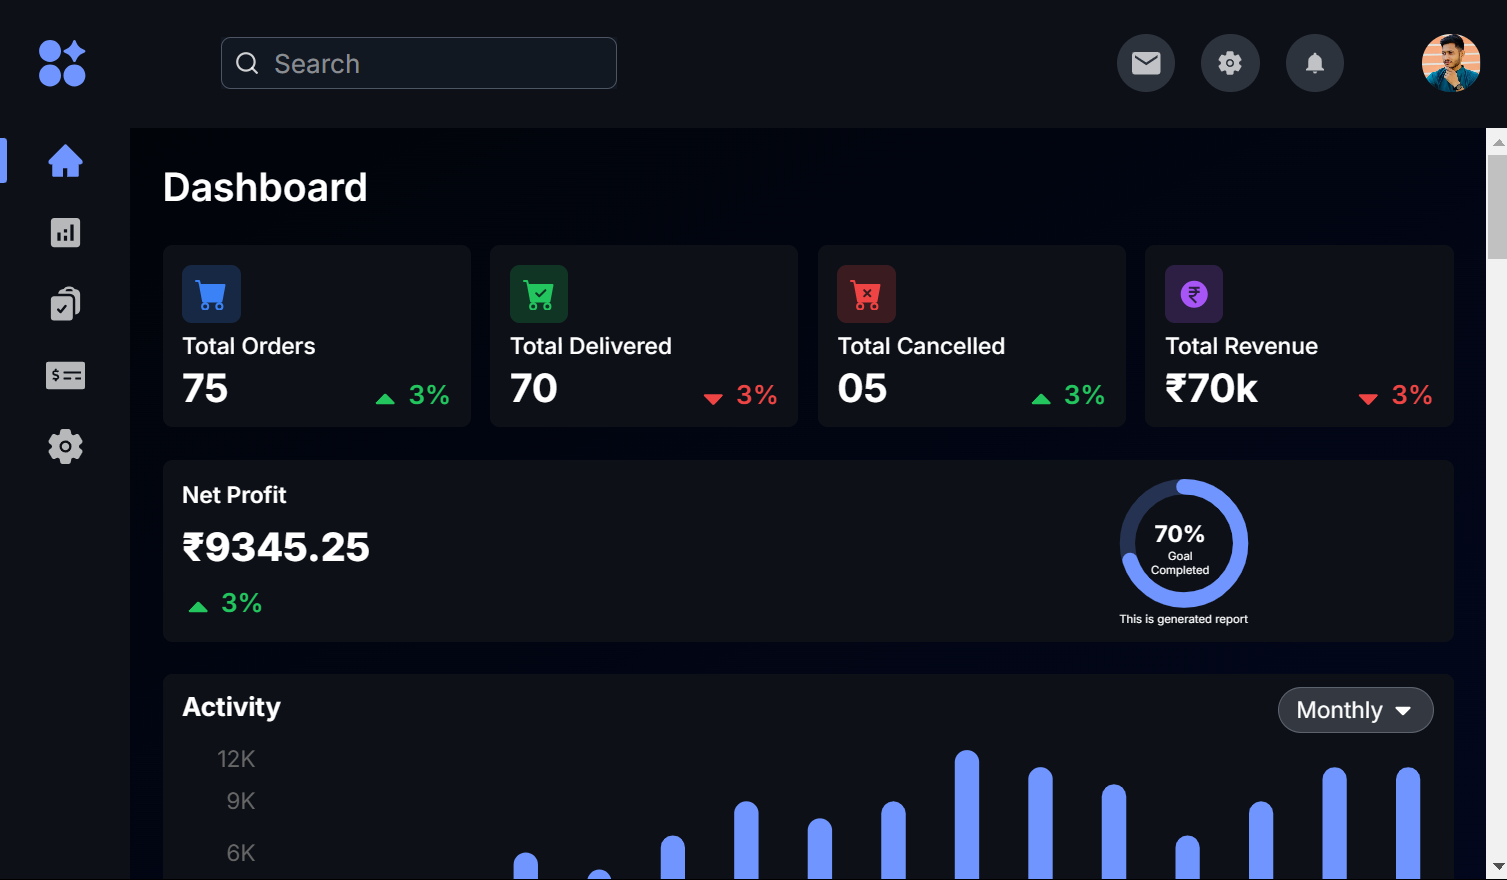Open the Transactions icon in the sidebar

(x=64, y=375)
